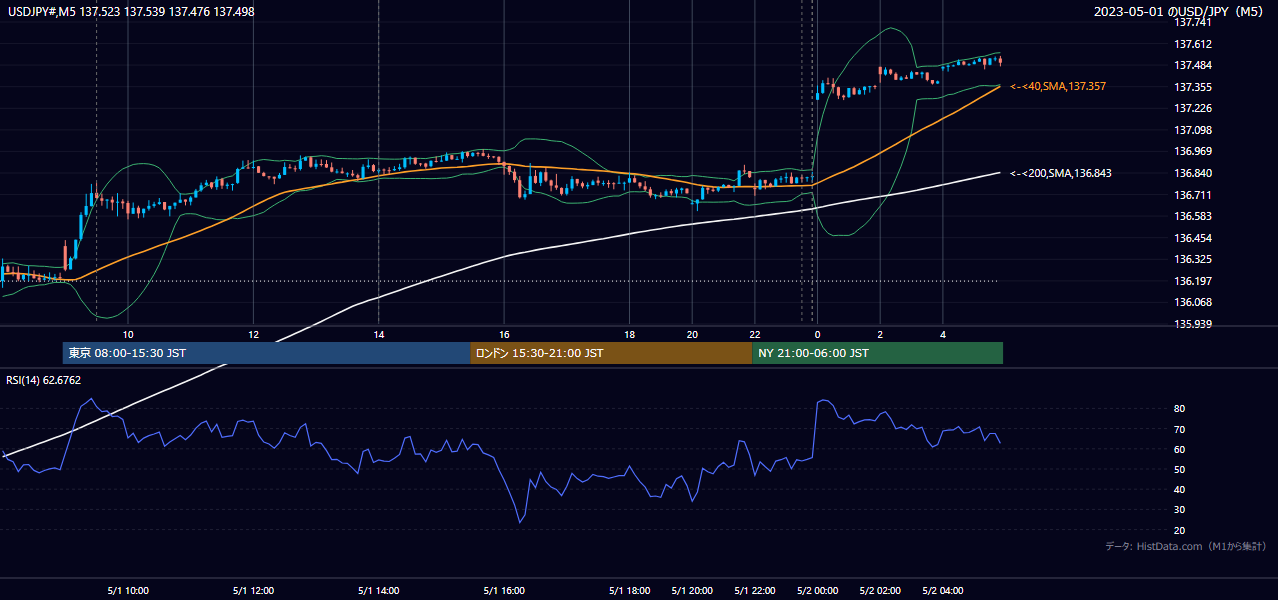Click hour label 12 under price chart
Image resolution: width=1278 pixels, height=600 pixels.
click(x=253, y=334)
